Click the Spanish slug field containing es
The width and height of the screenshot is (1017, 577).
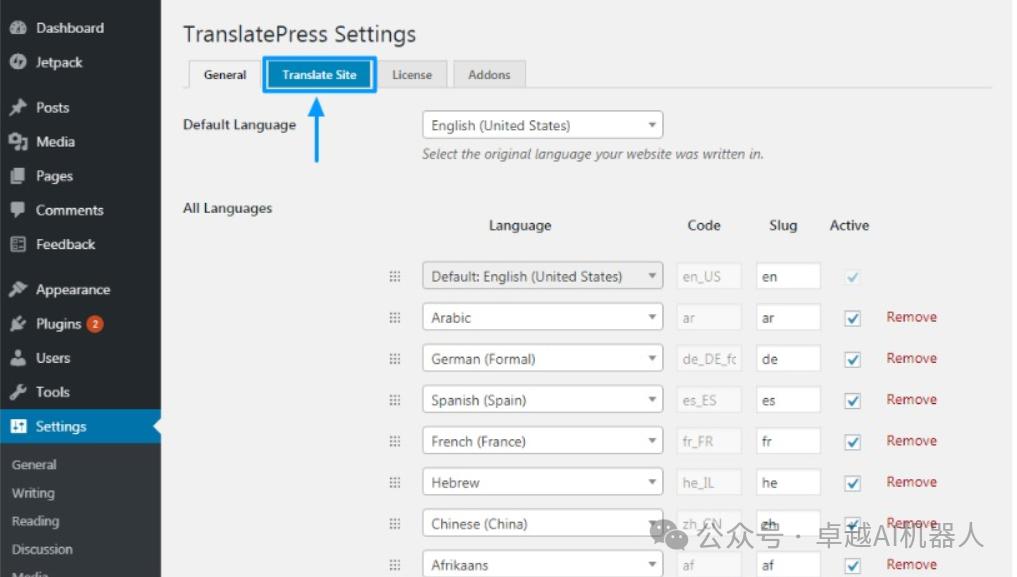[788, 400]
